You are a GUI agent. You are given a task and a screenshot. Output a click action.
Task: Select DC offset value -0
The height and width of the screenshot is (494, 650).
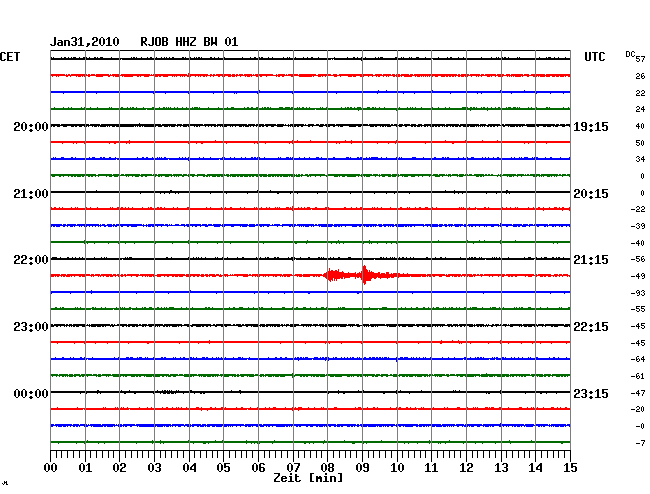pyautogui.click(x=640, y=426)
